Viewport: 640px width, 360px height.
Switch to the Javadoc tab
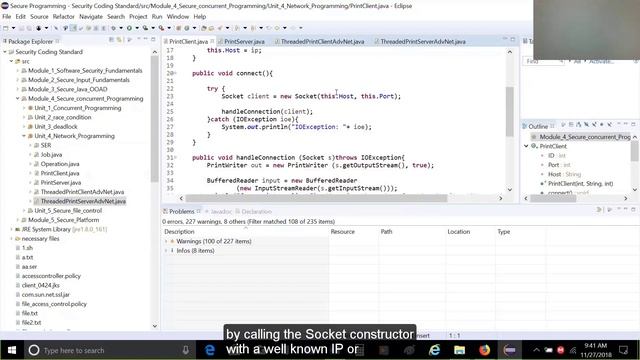[x=221, y=211]
